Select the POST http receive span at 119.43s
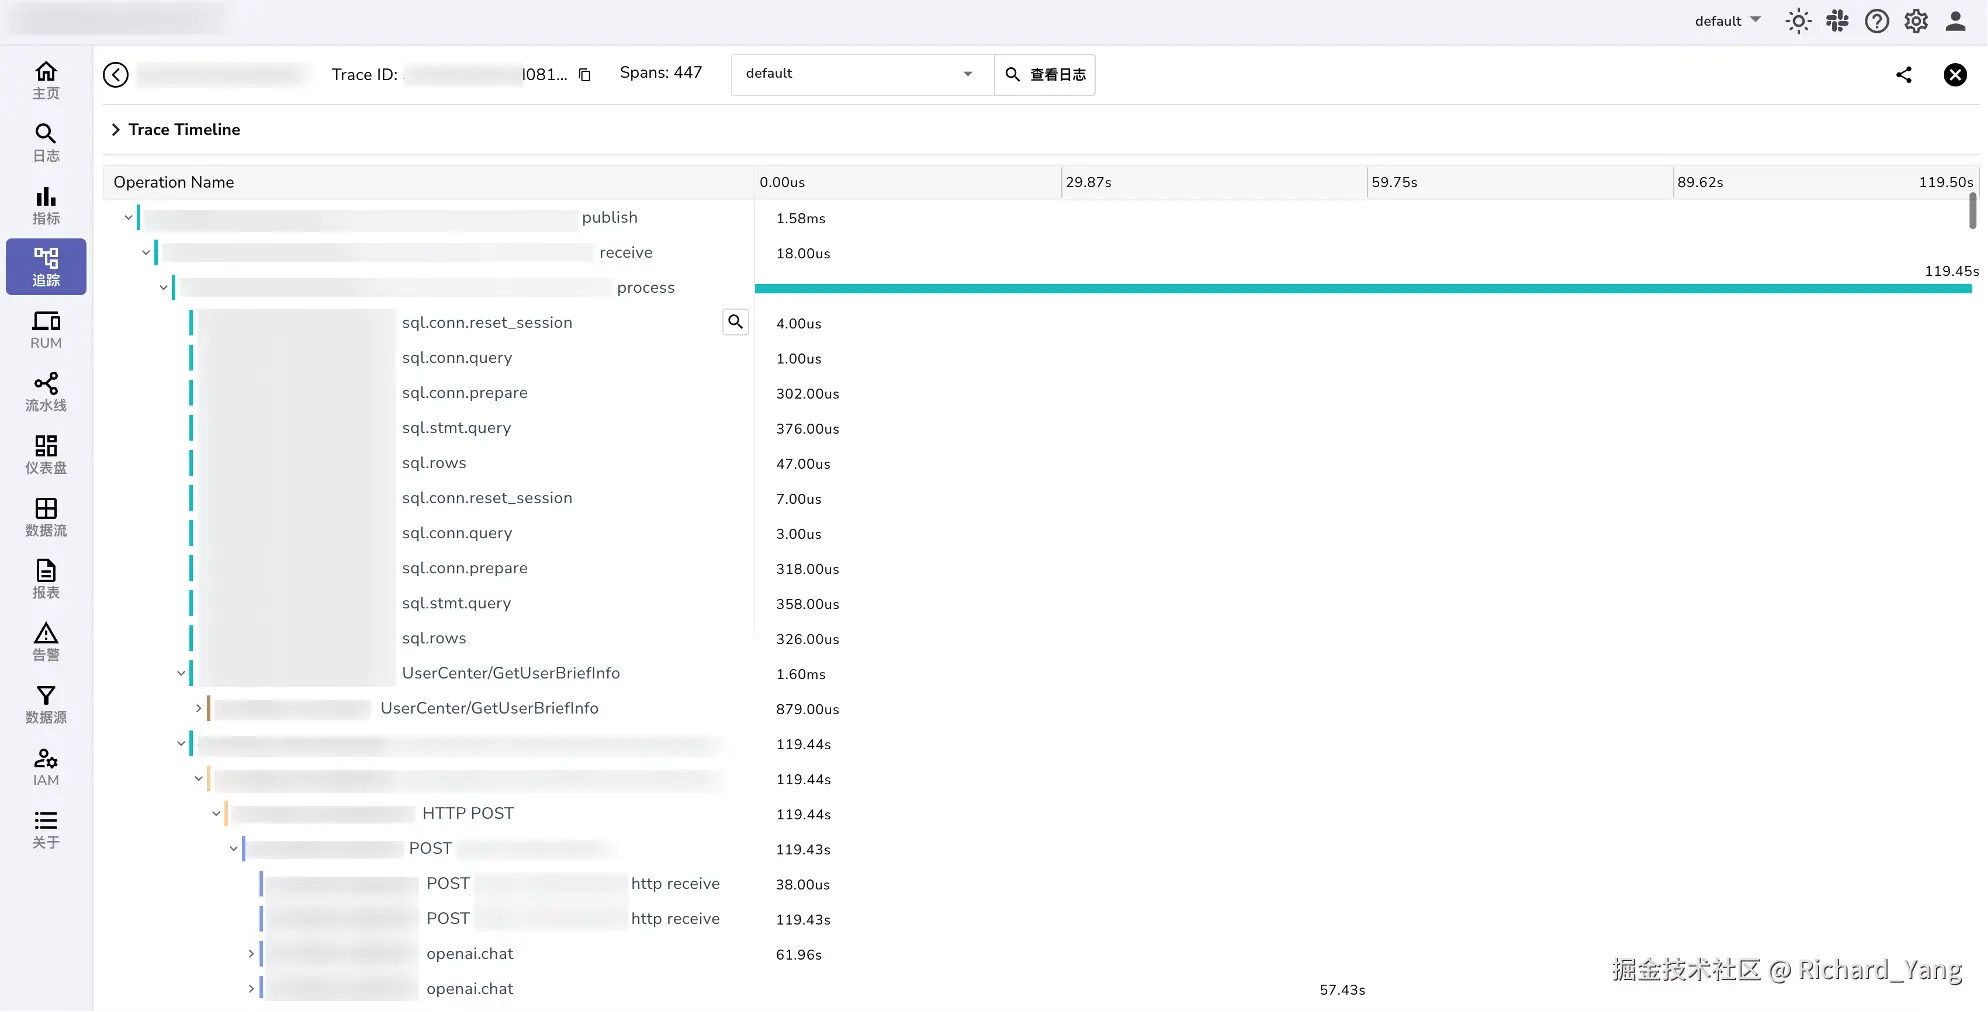The image size is (1988, 1012). click(x=573, y=919)
